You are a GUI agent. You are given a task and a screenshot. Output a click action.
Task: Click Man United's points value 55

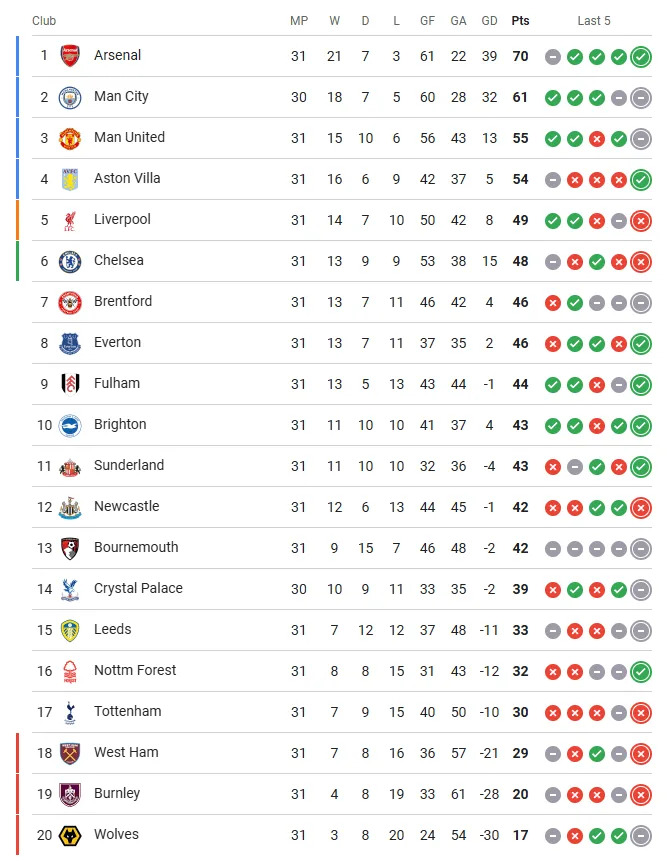tap(520, 138)
